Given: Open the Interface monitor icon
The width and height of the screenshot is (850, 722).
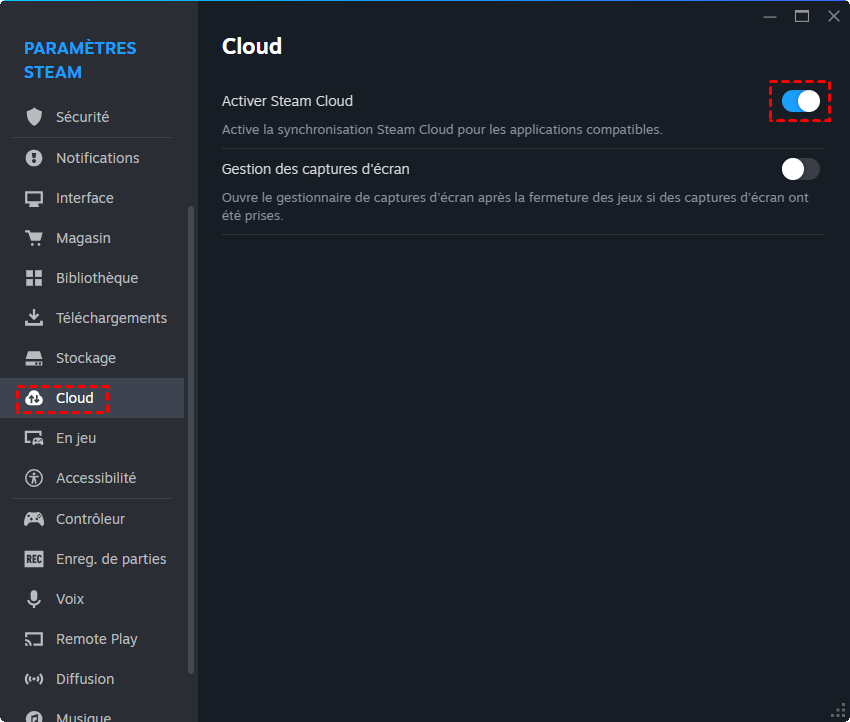Looking at the screenshot, I should pos(35,198).
